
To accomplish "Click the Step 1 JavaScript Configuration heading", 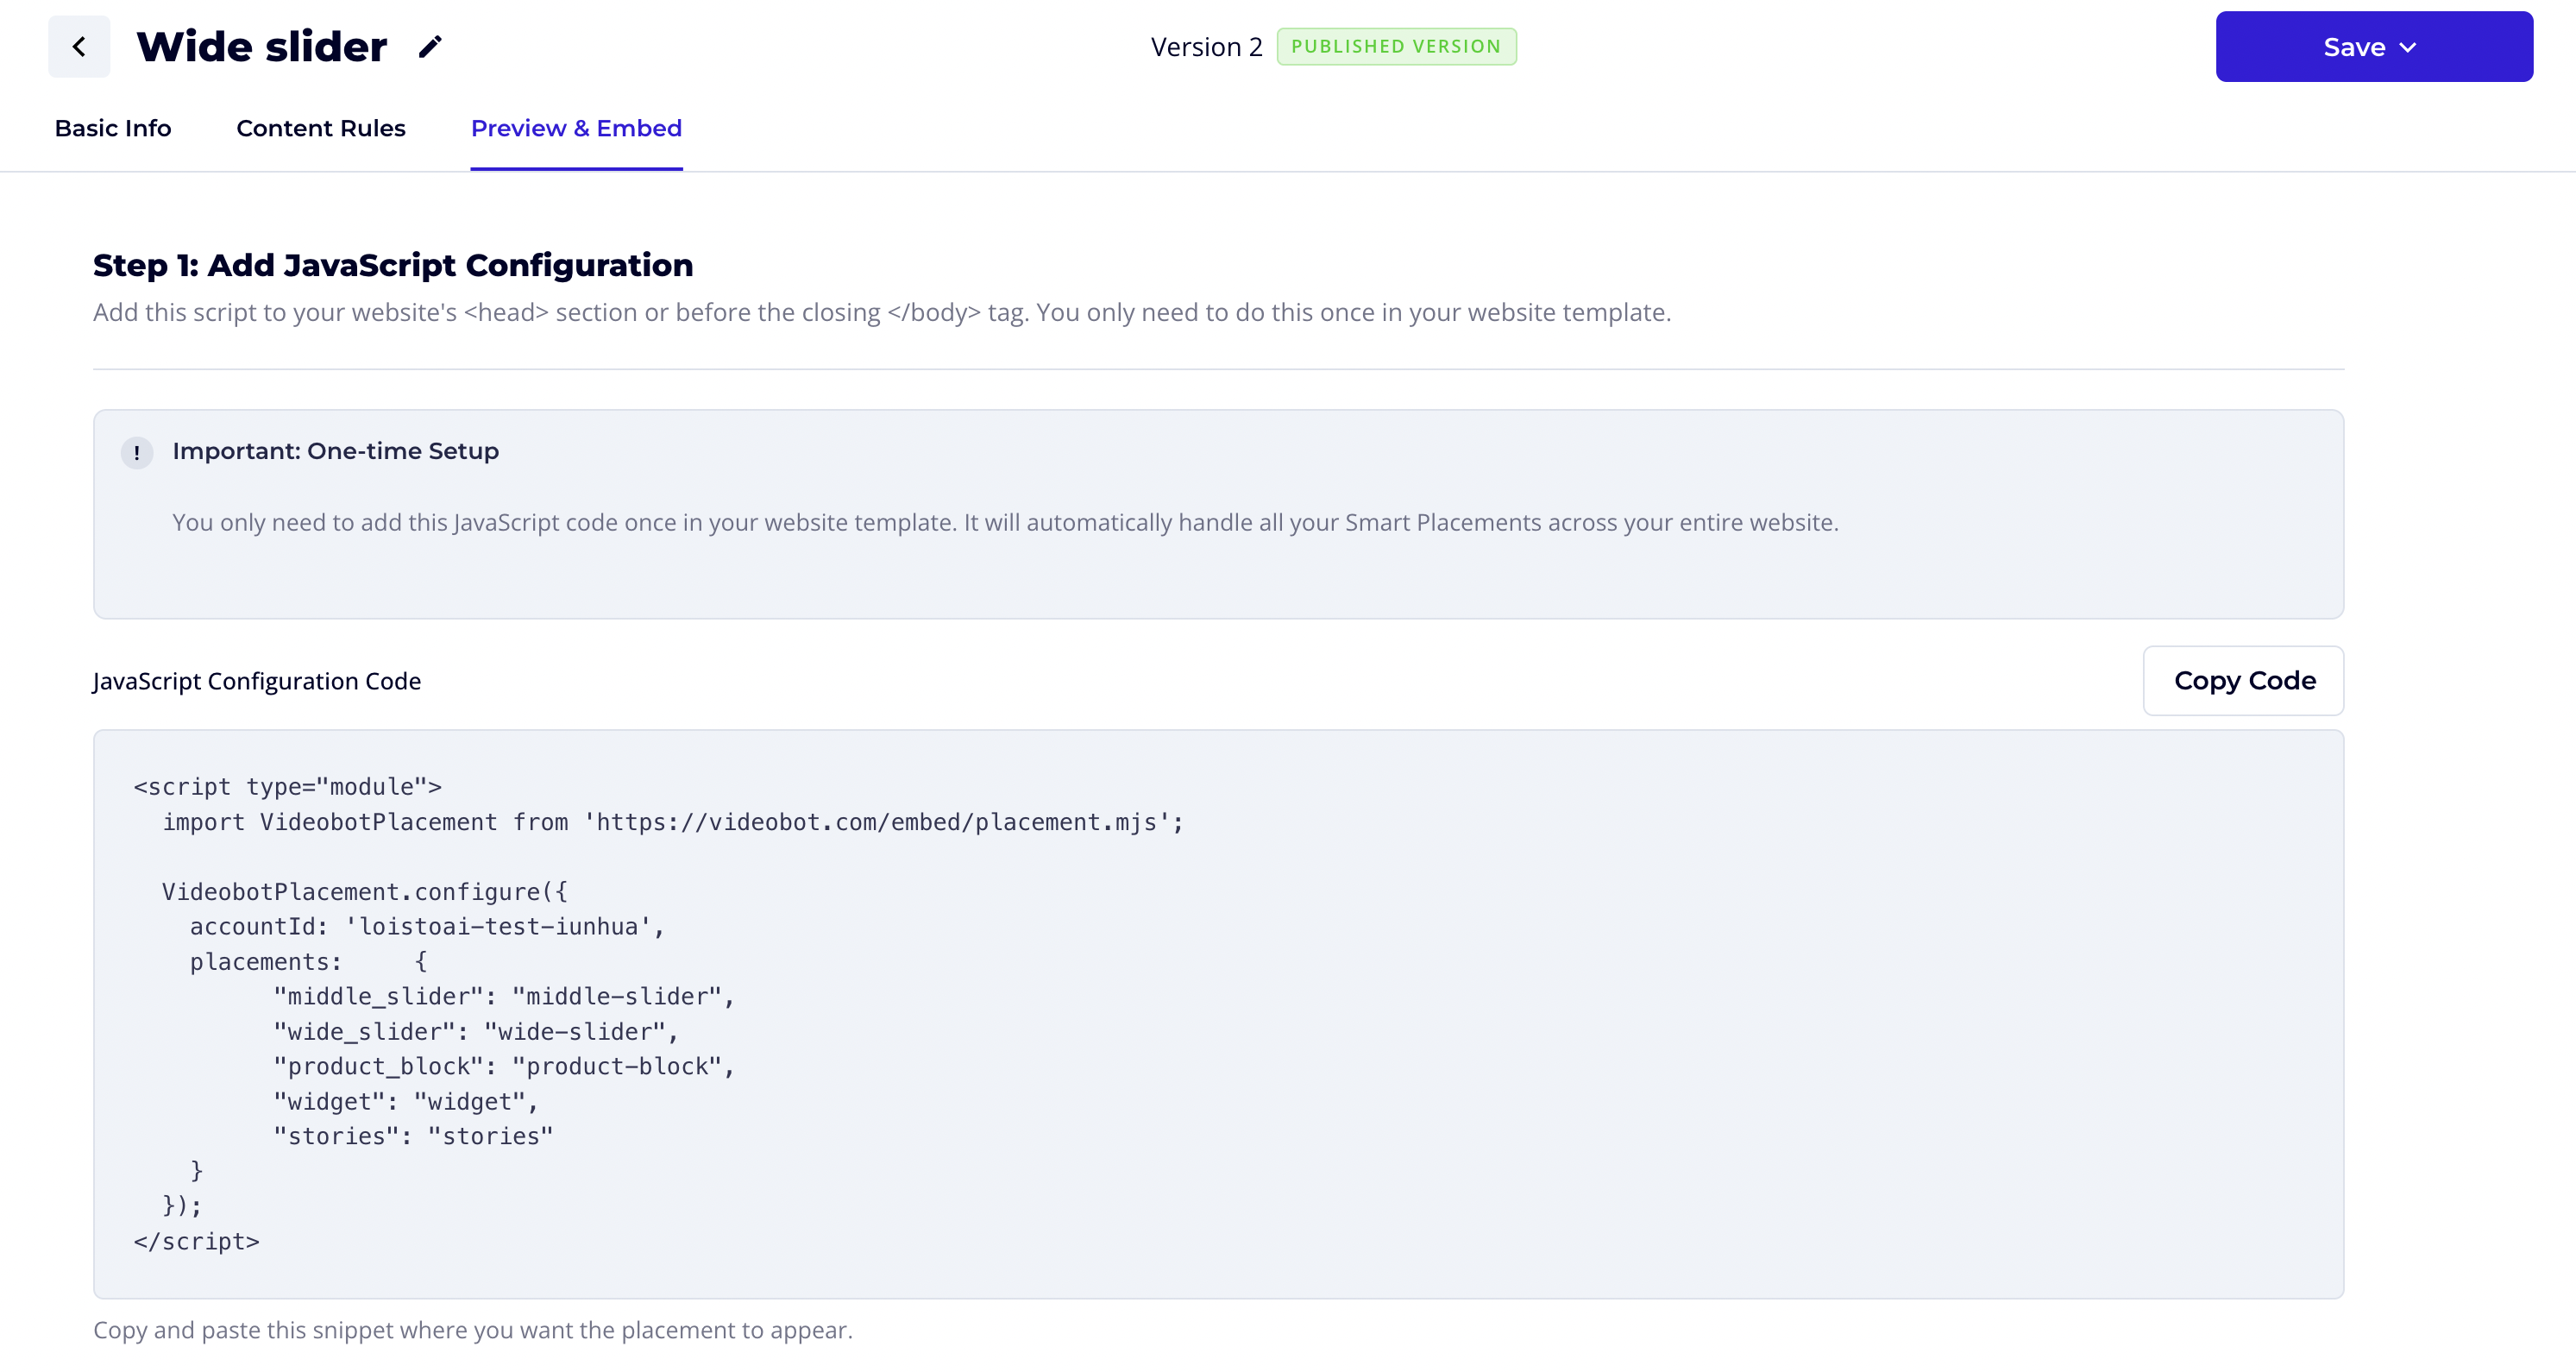I will [393, 265].
